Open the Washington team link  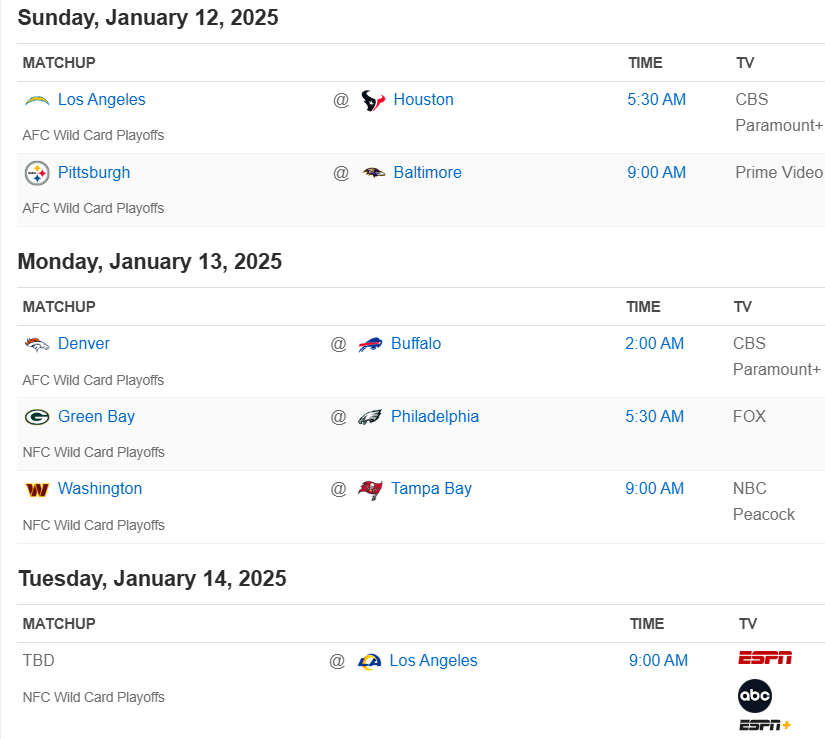[100, 489]
